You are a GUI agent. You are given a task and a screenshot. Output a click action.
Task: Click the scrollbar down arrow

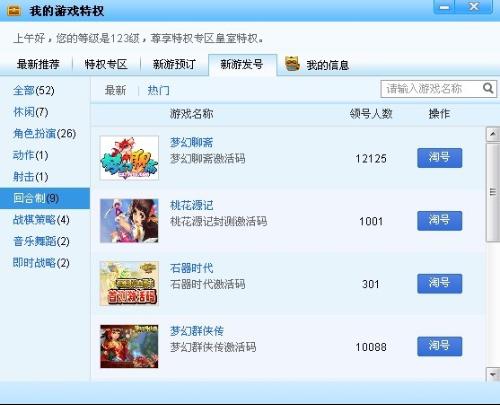coord(492,374)
